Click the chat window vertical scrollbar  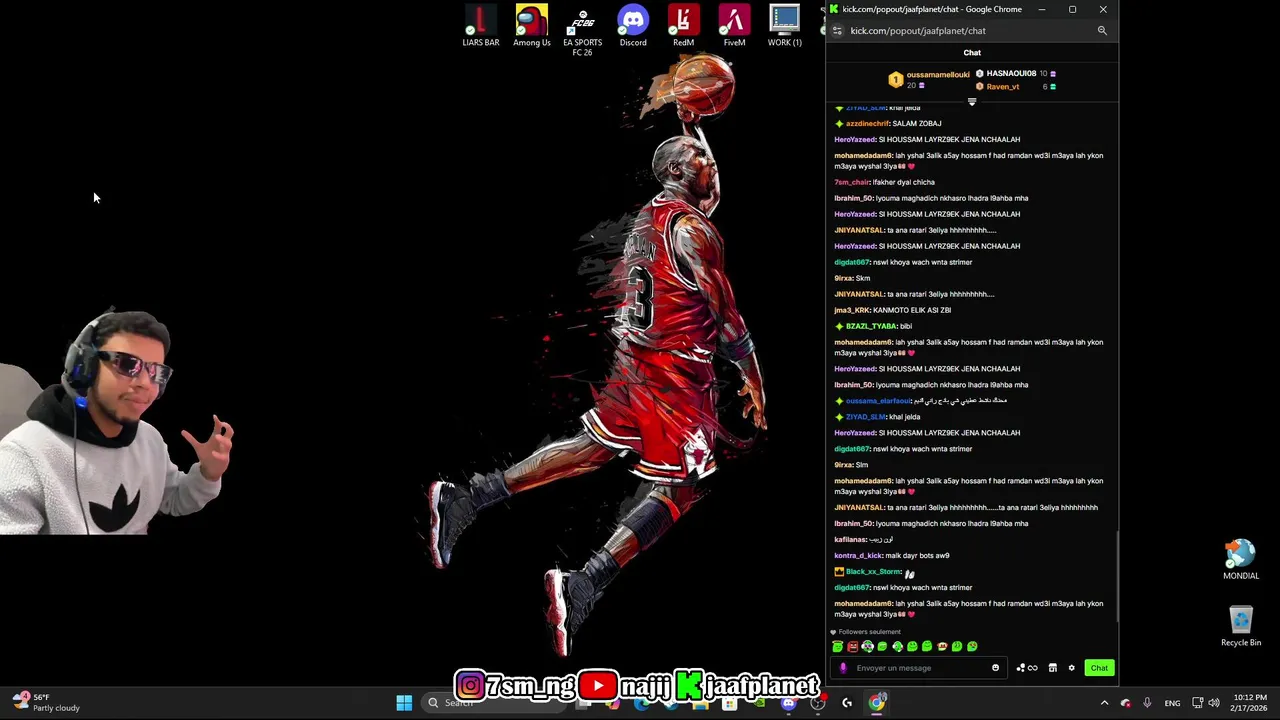(x=1118, y=577)
